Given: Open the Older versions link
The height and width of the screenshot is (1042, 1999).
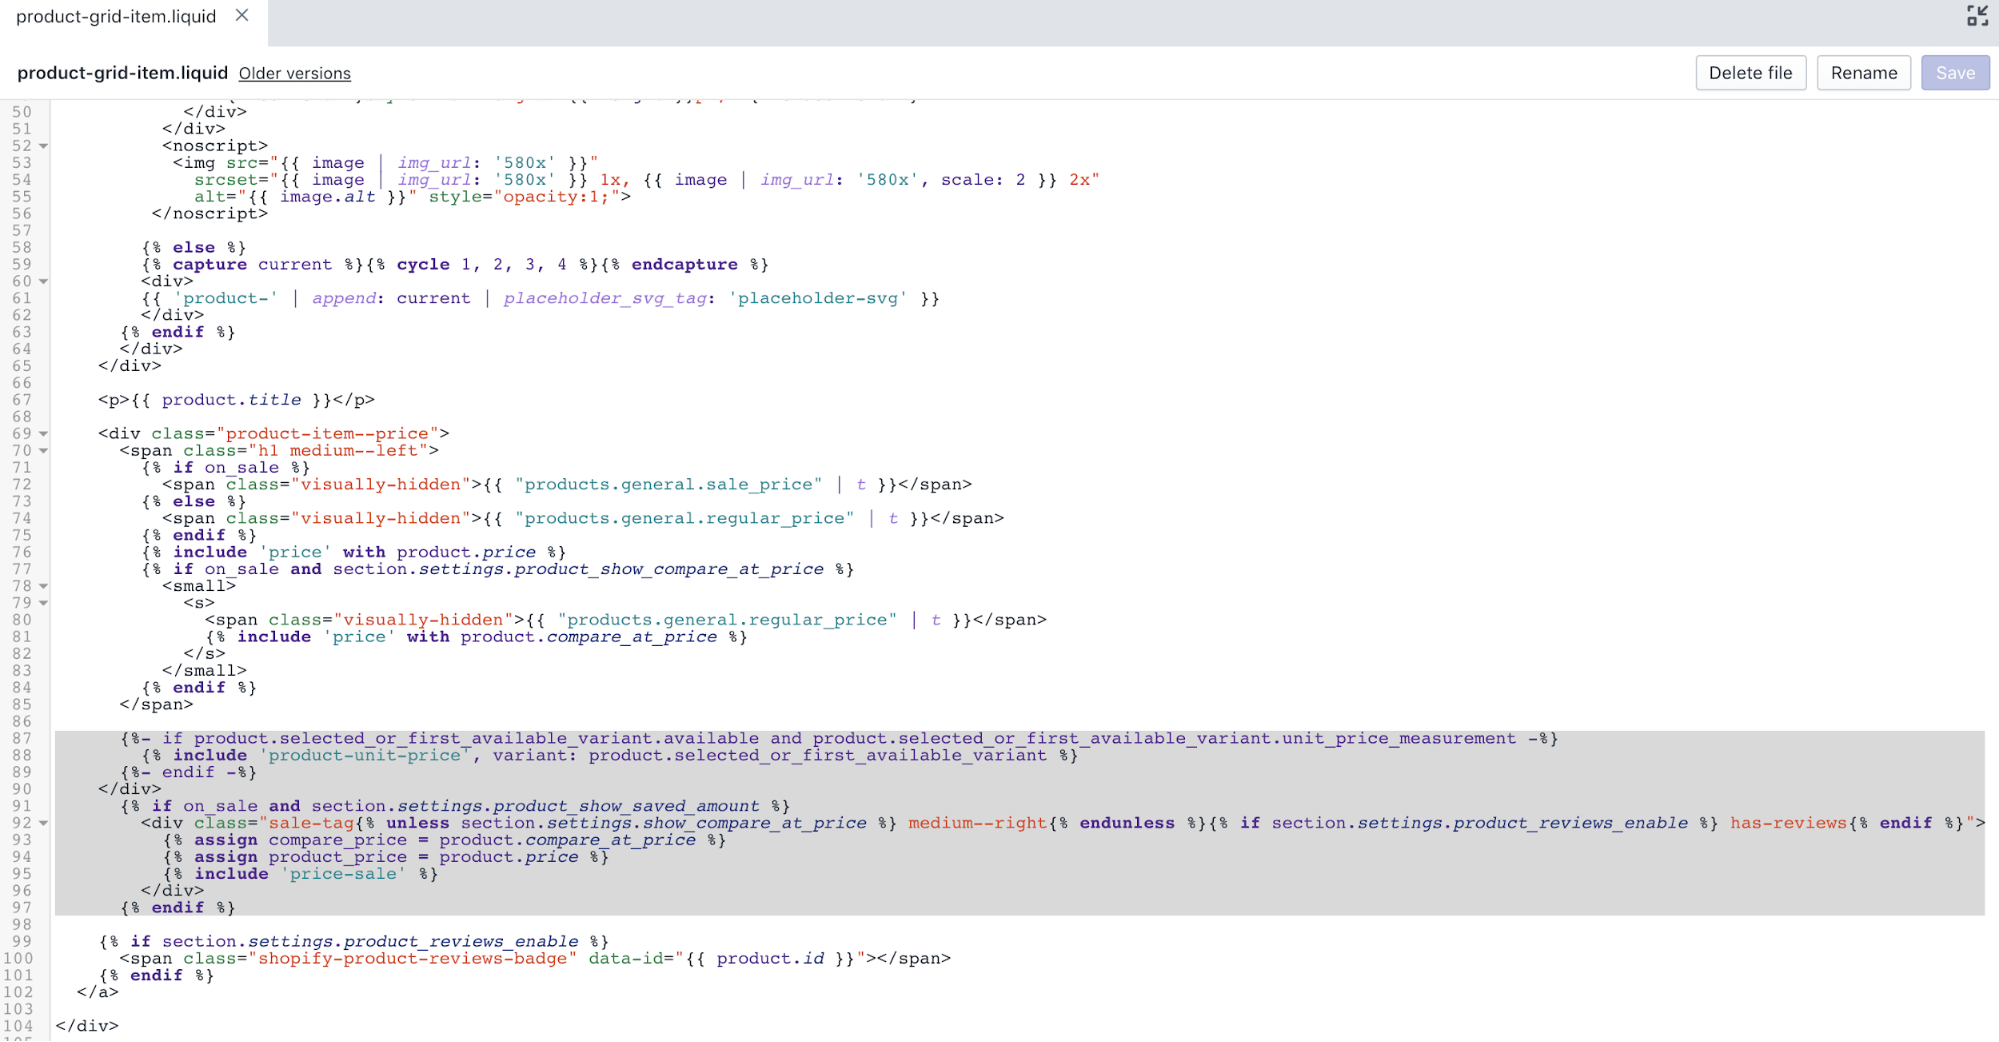Looking at the screenshot, I should tap(294, 74).
